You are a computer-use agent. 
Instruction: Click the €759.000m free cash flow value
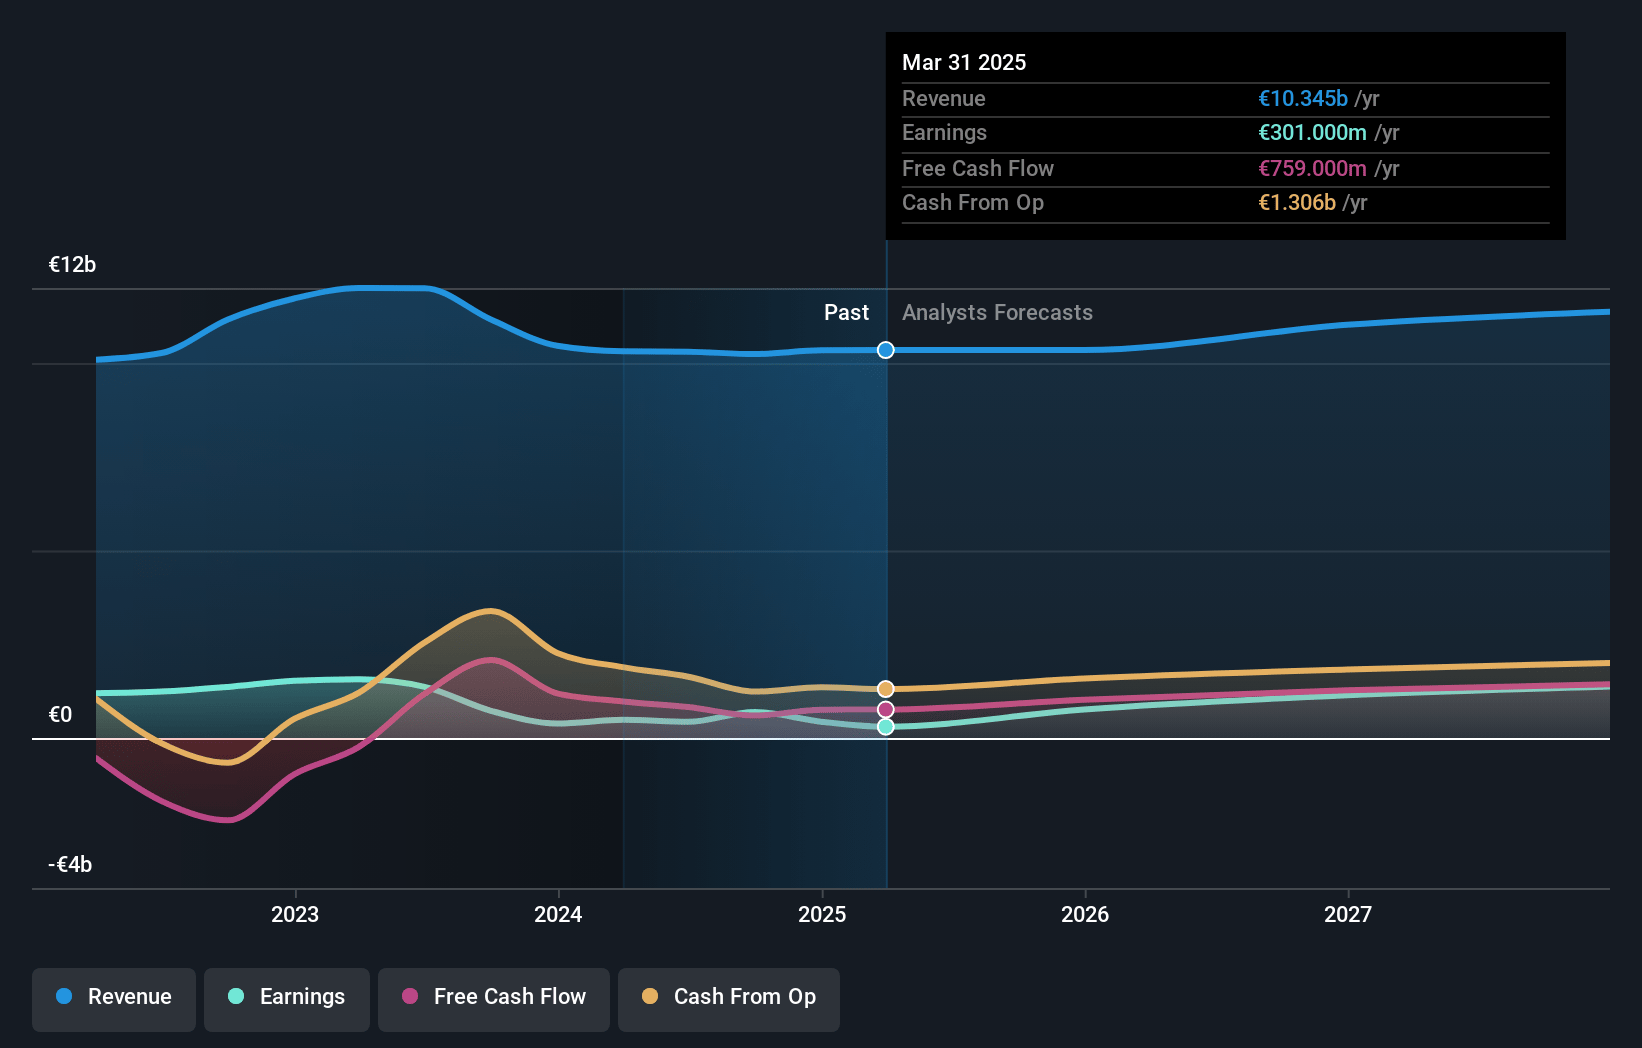pos(1312,169)
